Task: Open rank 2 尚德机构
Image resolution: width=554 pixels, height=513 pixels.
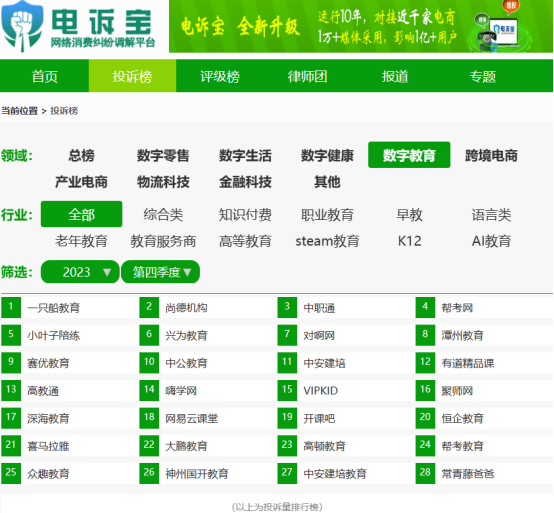Action: tap(186, 308)
